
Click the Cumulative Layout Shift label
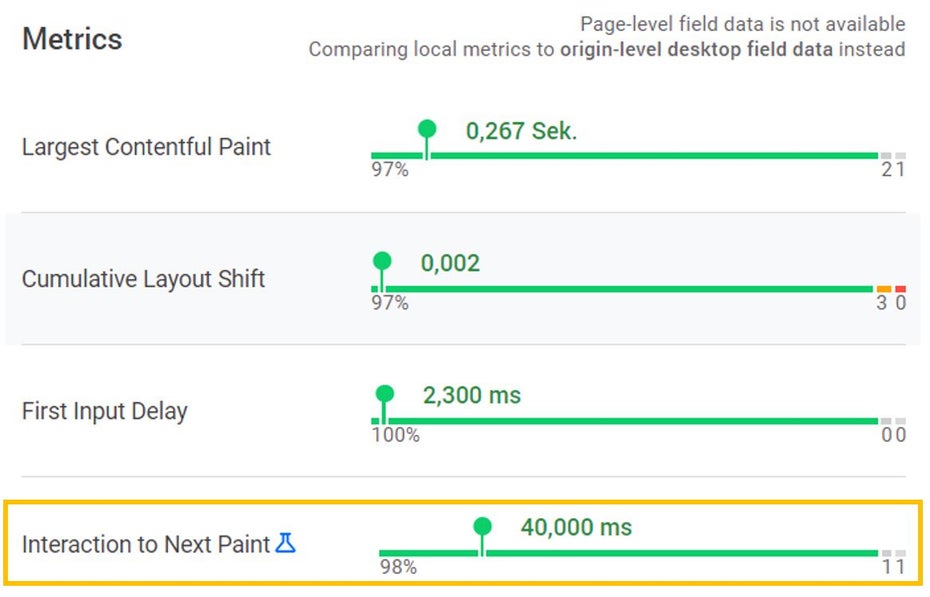[143, 279]
